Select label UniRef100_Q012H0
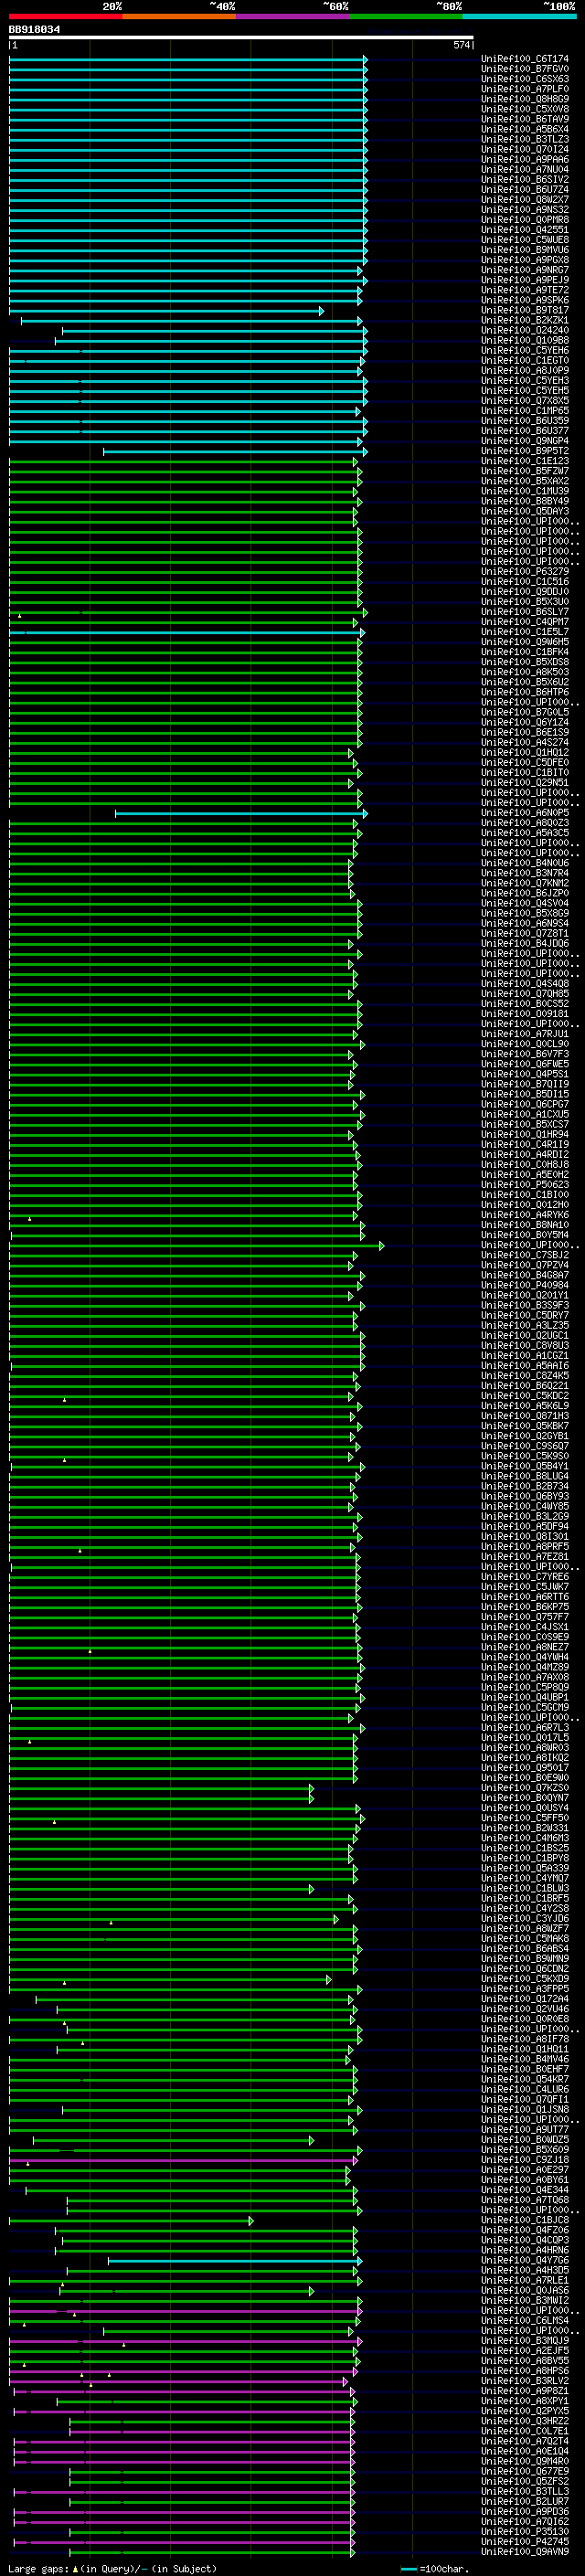The height and width of the screenshot is (2576, 585). coord(525,1205)
